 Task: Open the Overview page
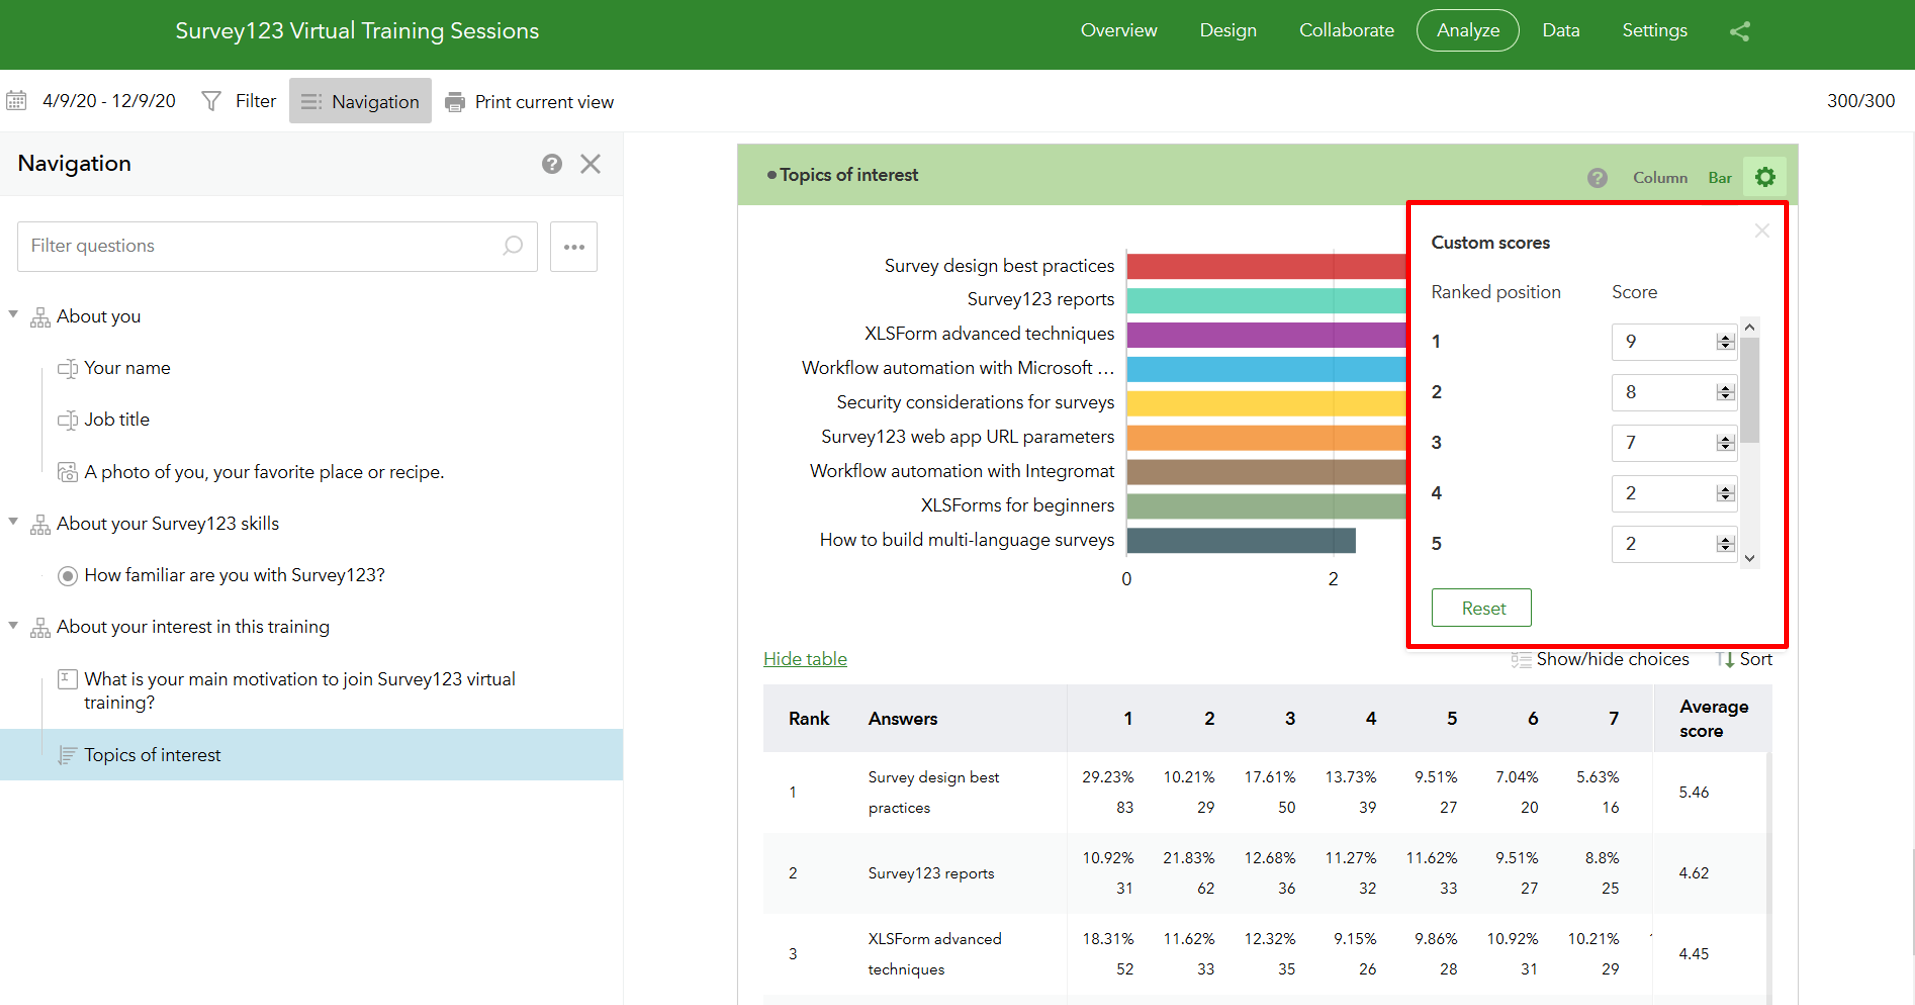pos(1118,30)
